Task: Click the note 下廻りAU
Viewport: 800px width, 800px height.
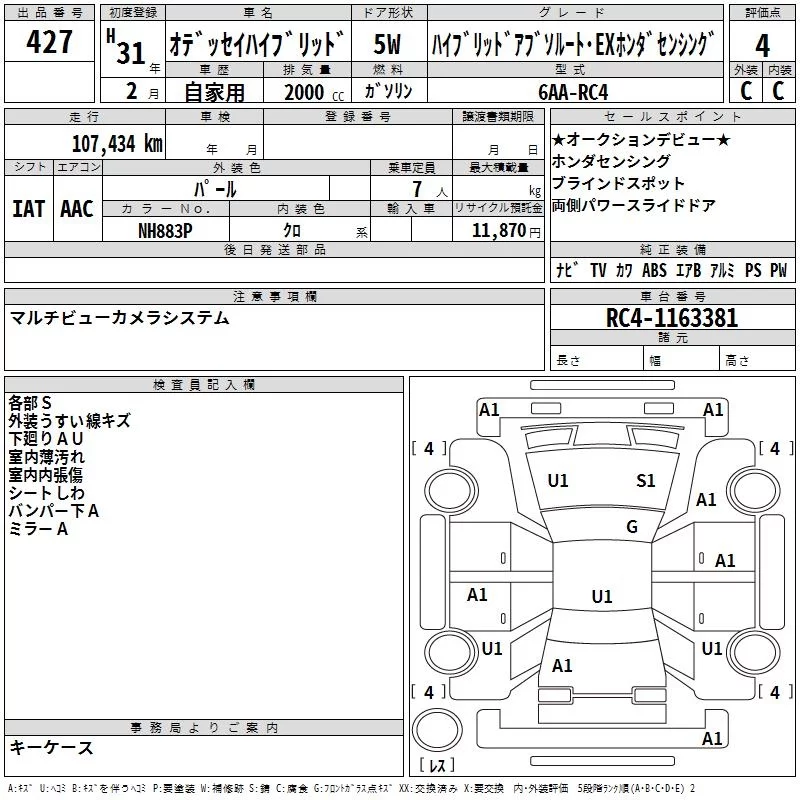Action: coord(45,438)
